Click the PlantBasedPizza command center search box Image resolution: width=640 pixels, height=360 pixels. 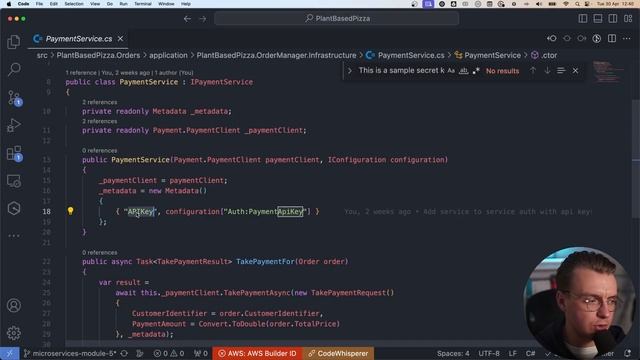[337, 18]
